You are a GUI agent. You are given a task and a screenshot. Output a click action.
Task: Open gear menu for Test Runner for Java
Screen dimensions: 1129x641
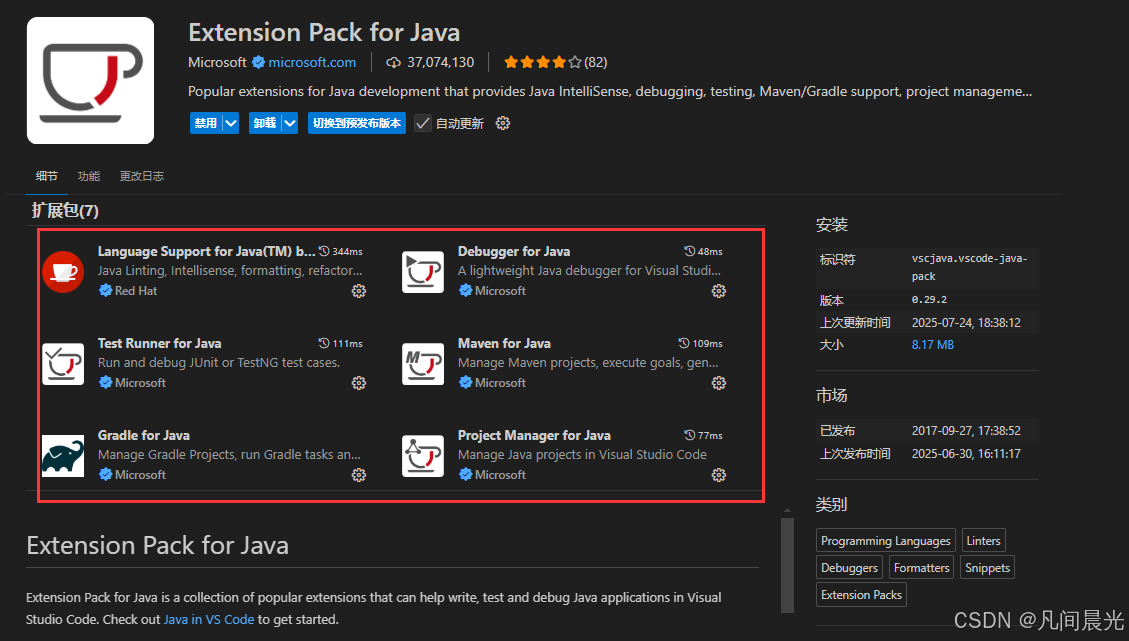pos(359,383)
